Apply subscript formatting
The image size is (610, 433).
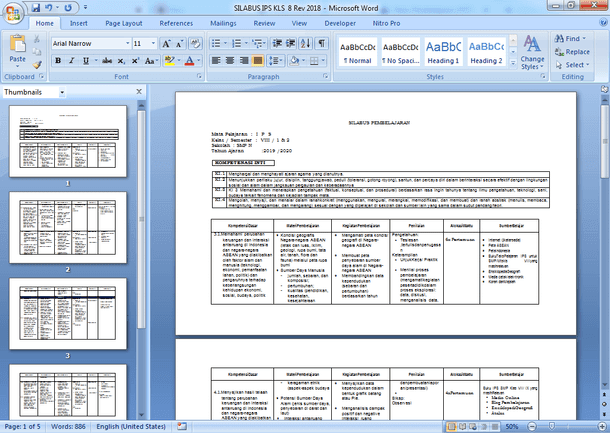pos(121,61)
